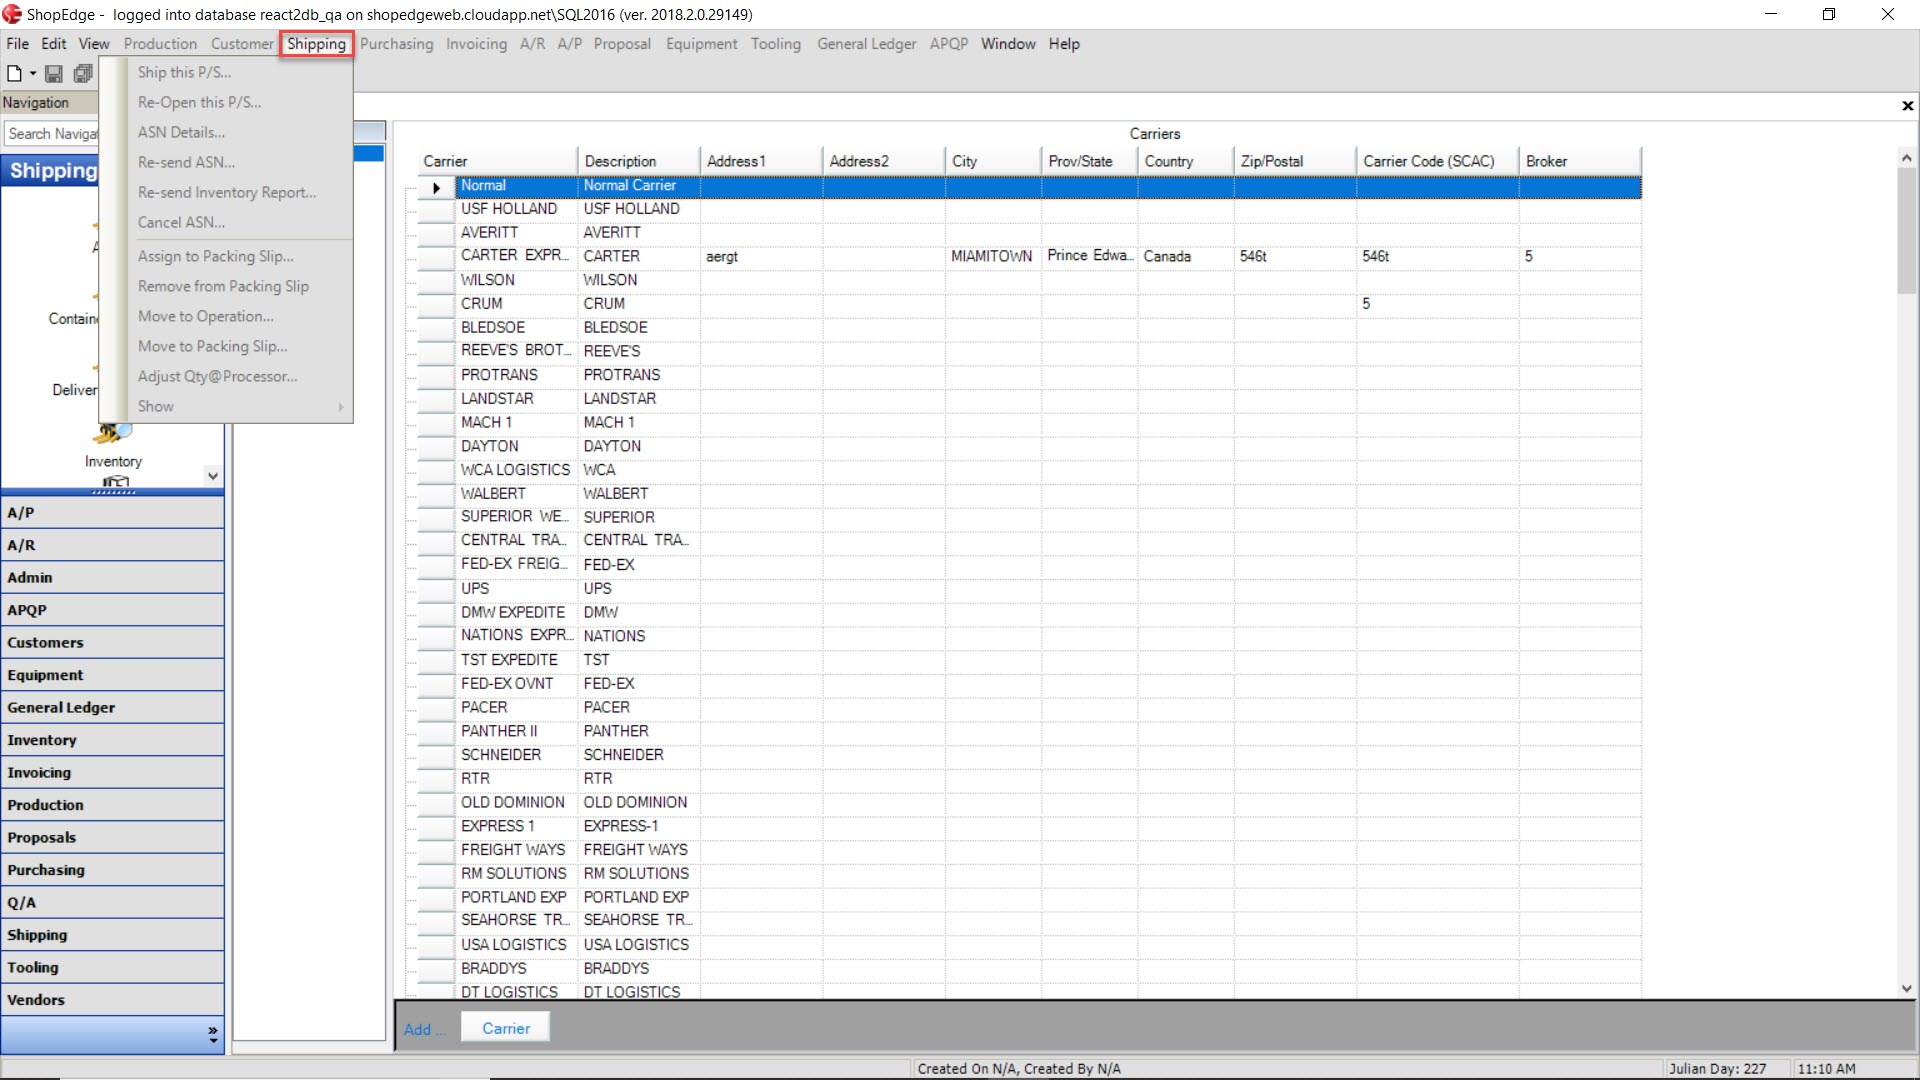Click Purchasing module in left sidebar

111,869
